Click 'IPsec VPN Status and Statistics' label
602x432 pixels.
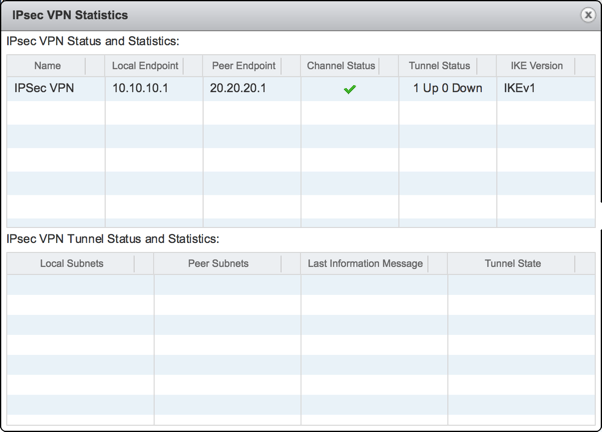click(x=93, y=41)
